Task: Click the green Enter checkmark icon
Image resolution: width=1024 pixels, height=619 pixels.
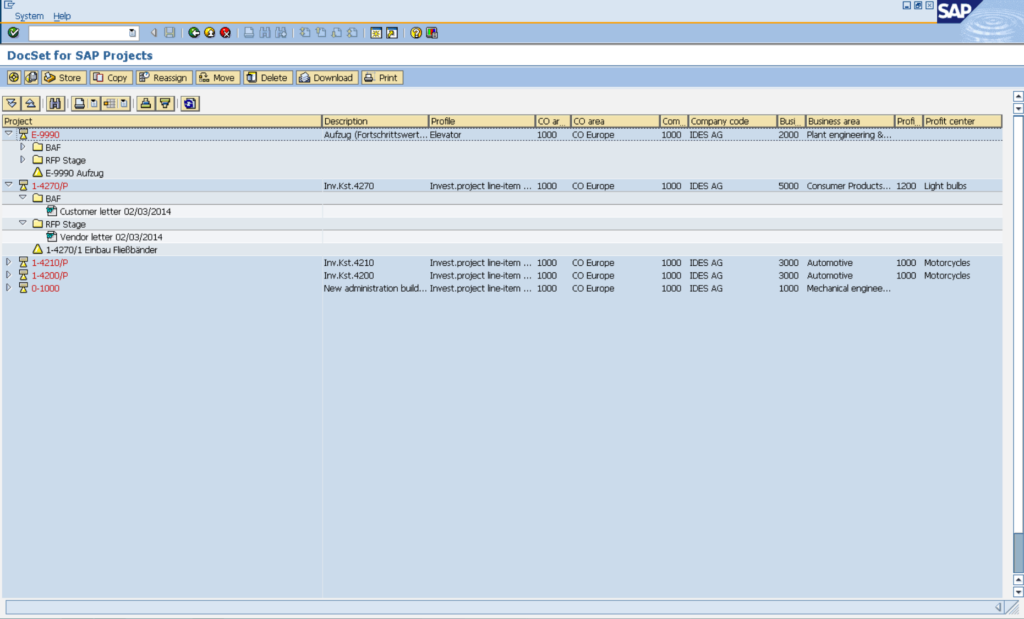Action: pos(13,33)
